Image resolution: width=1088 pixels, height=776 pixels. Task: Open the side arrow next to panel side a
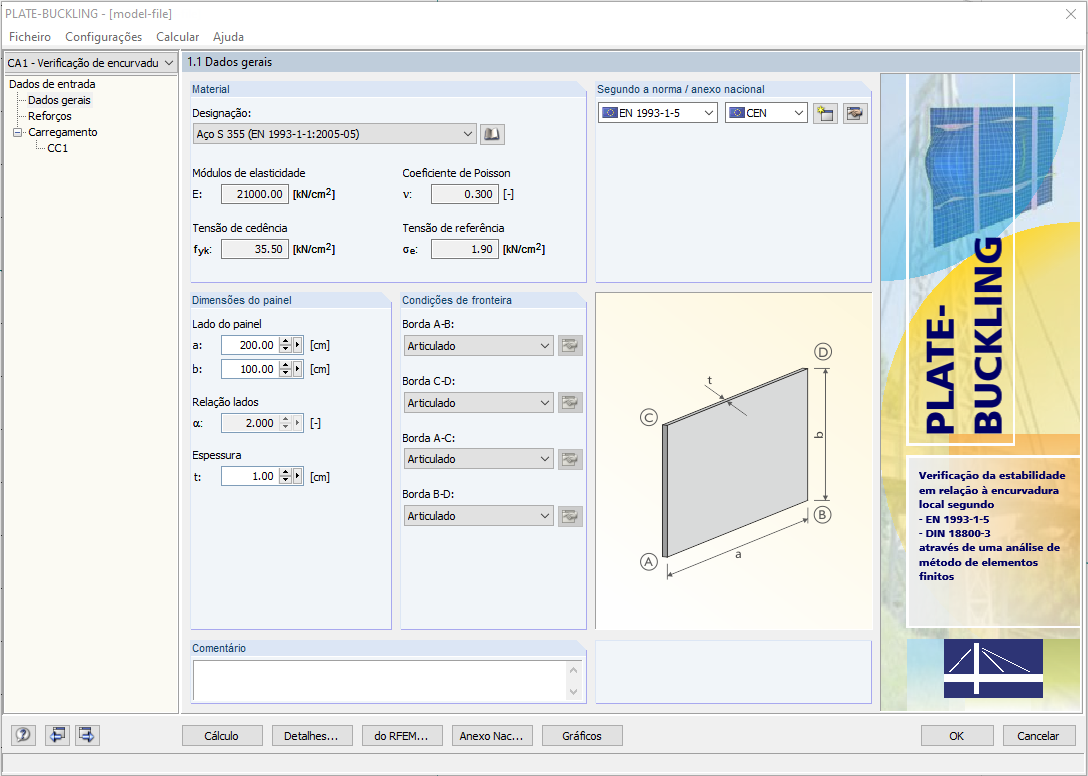coord(298,345)
